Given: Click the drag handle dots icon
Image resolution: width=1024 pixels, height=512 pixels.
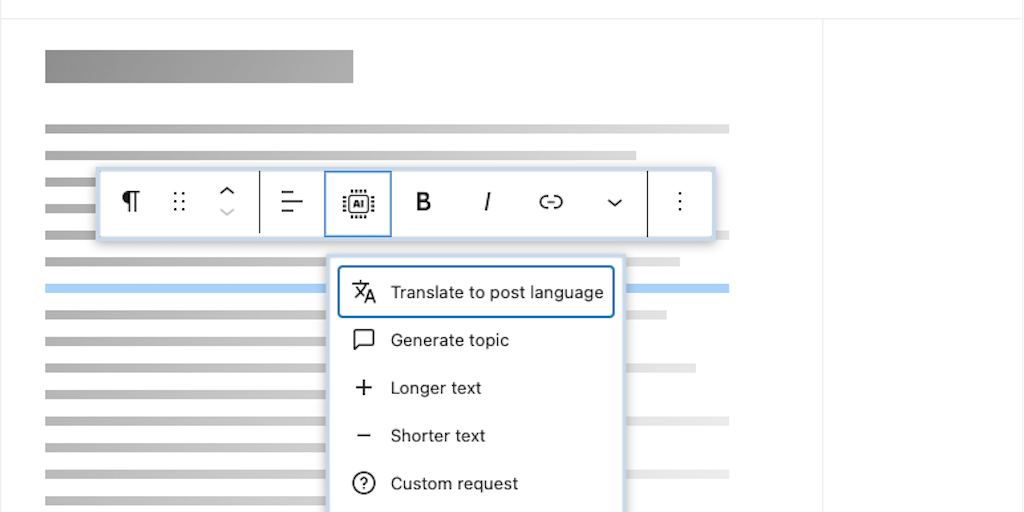Looking at the screenshot, I should pos(179,202).
